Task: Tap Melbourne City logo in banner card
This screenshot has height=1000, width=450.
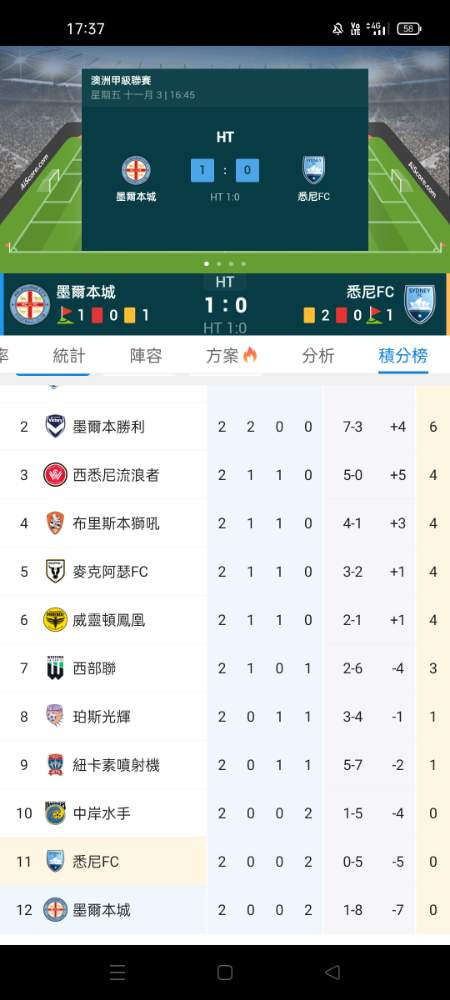Action: [x=136, y=170]
